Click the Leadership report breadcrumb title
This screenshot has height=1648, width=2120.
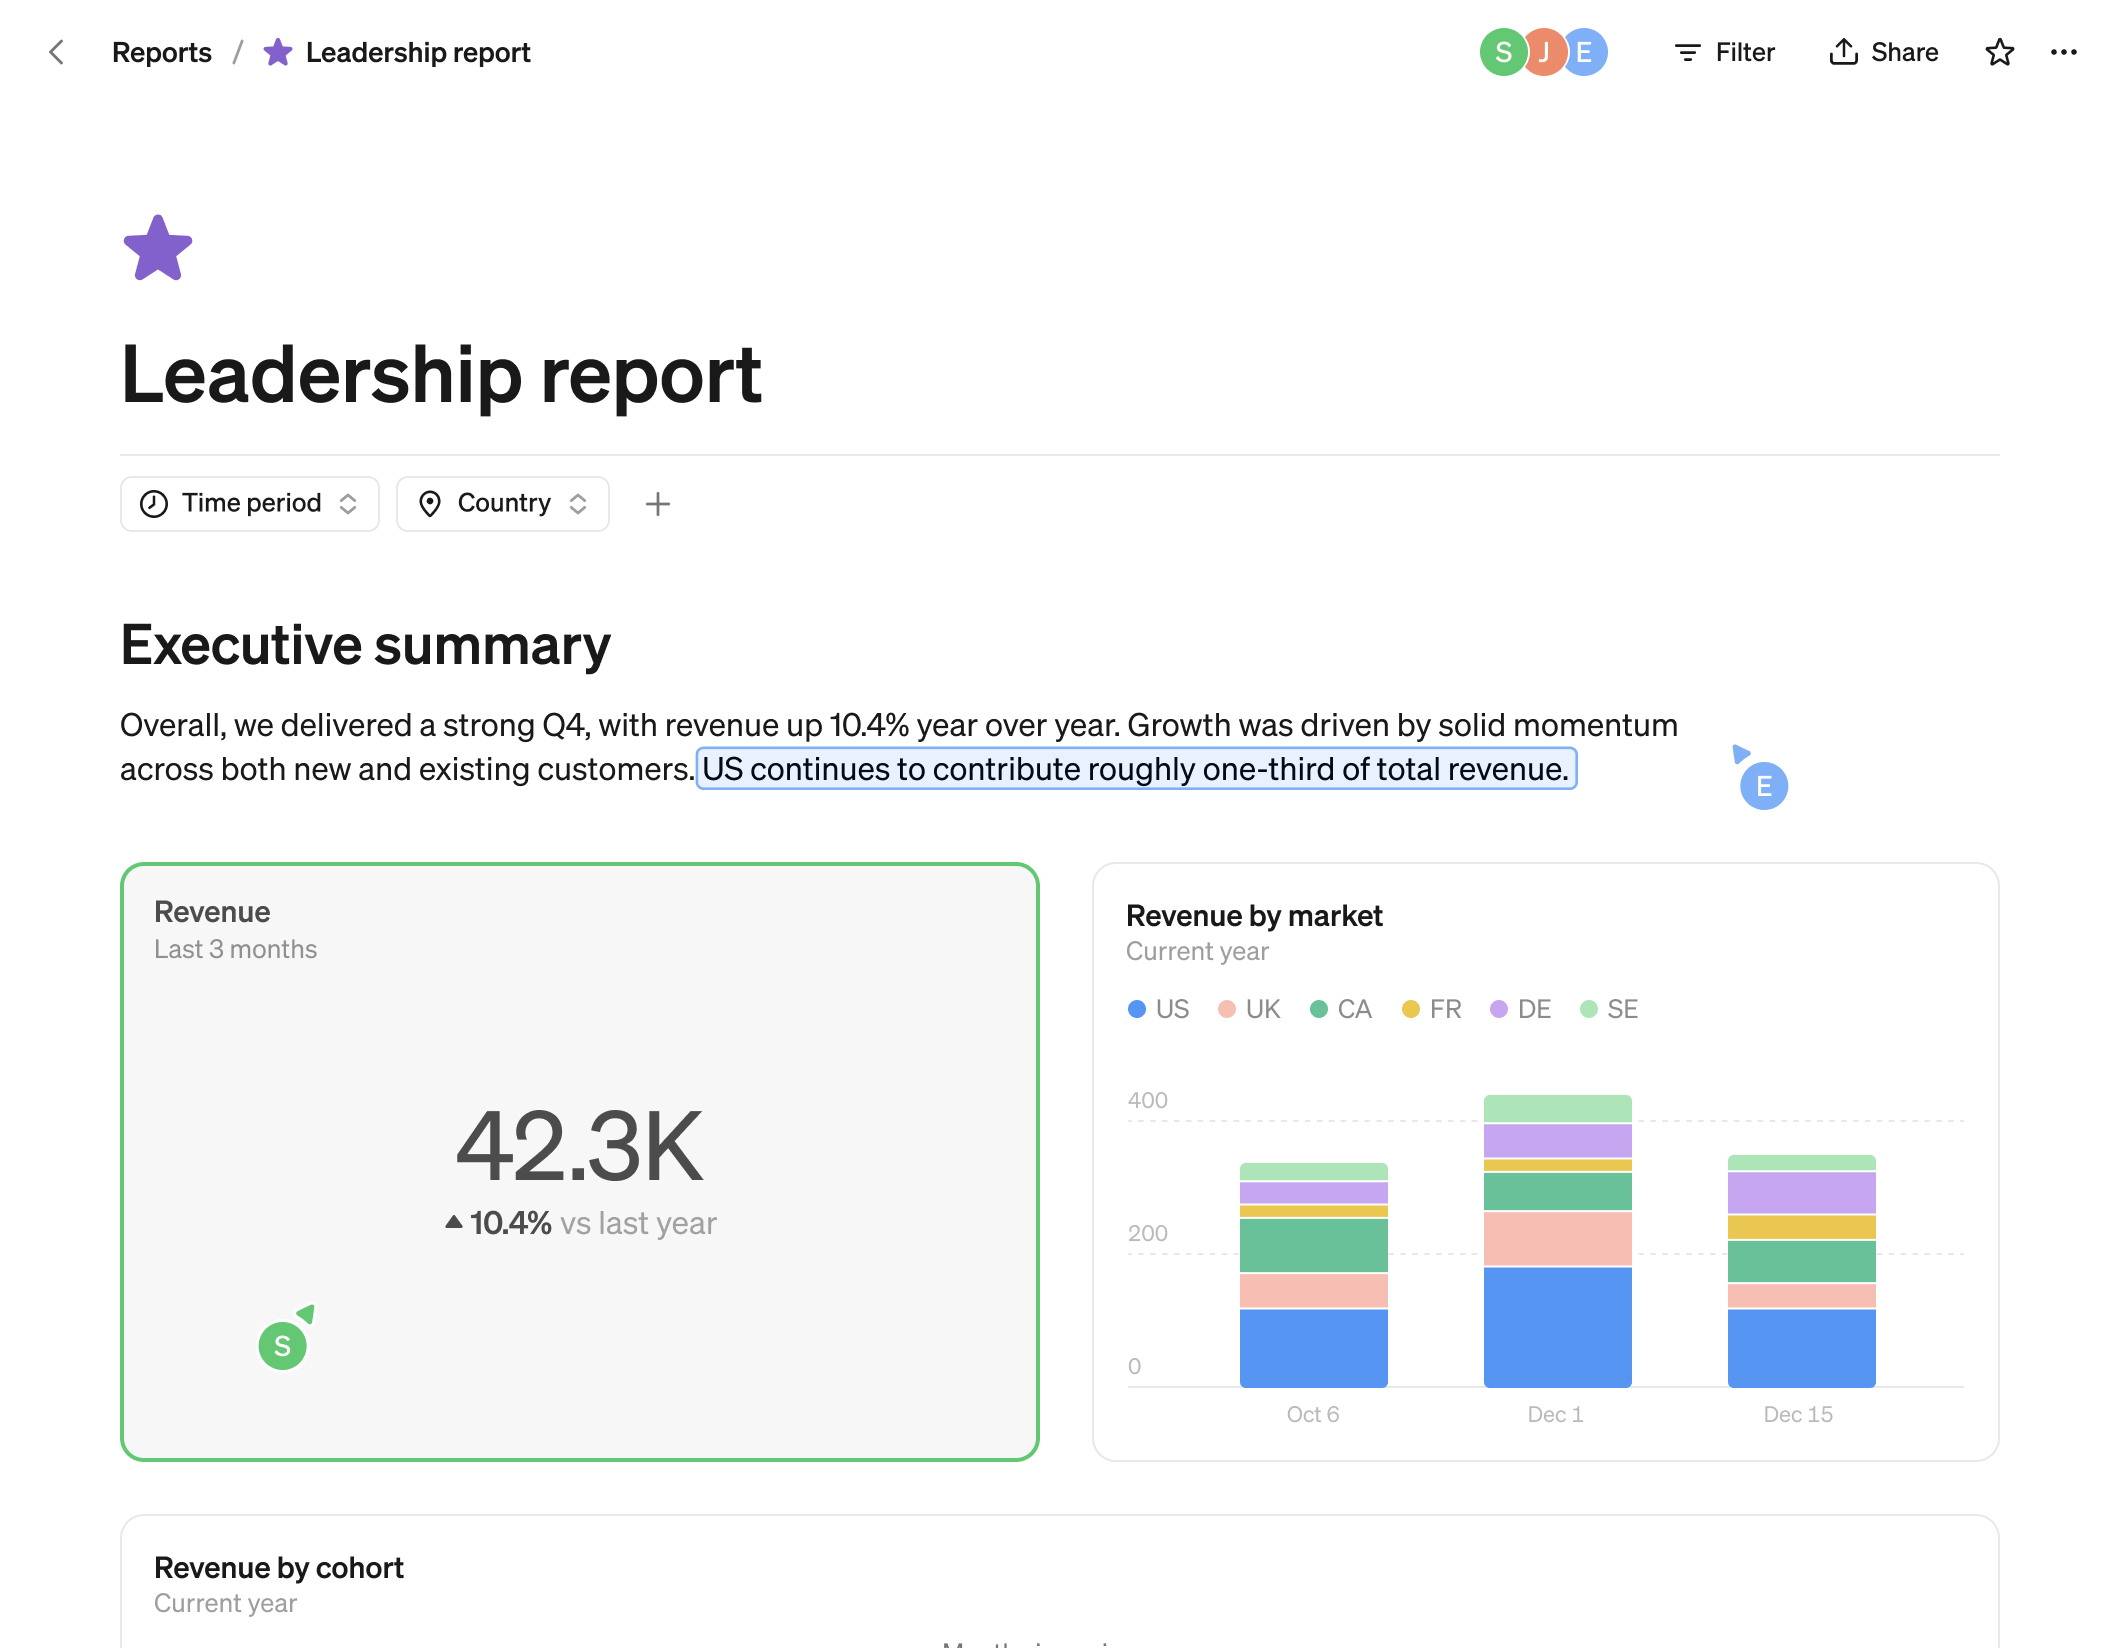point(417,52)
